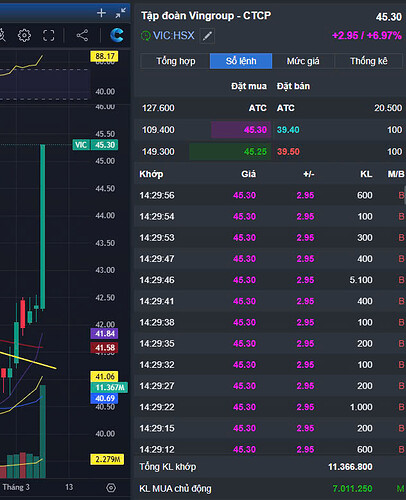Image resolution: width=406 pixels, height=500 pixels.
Task: Select bid price 45.25 in order book
Action: click(255, 152)
